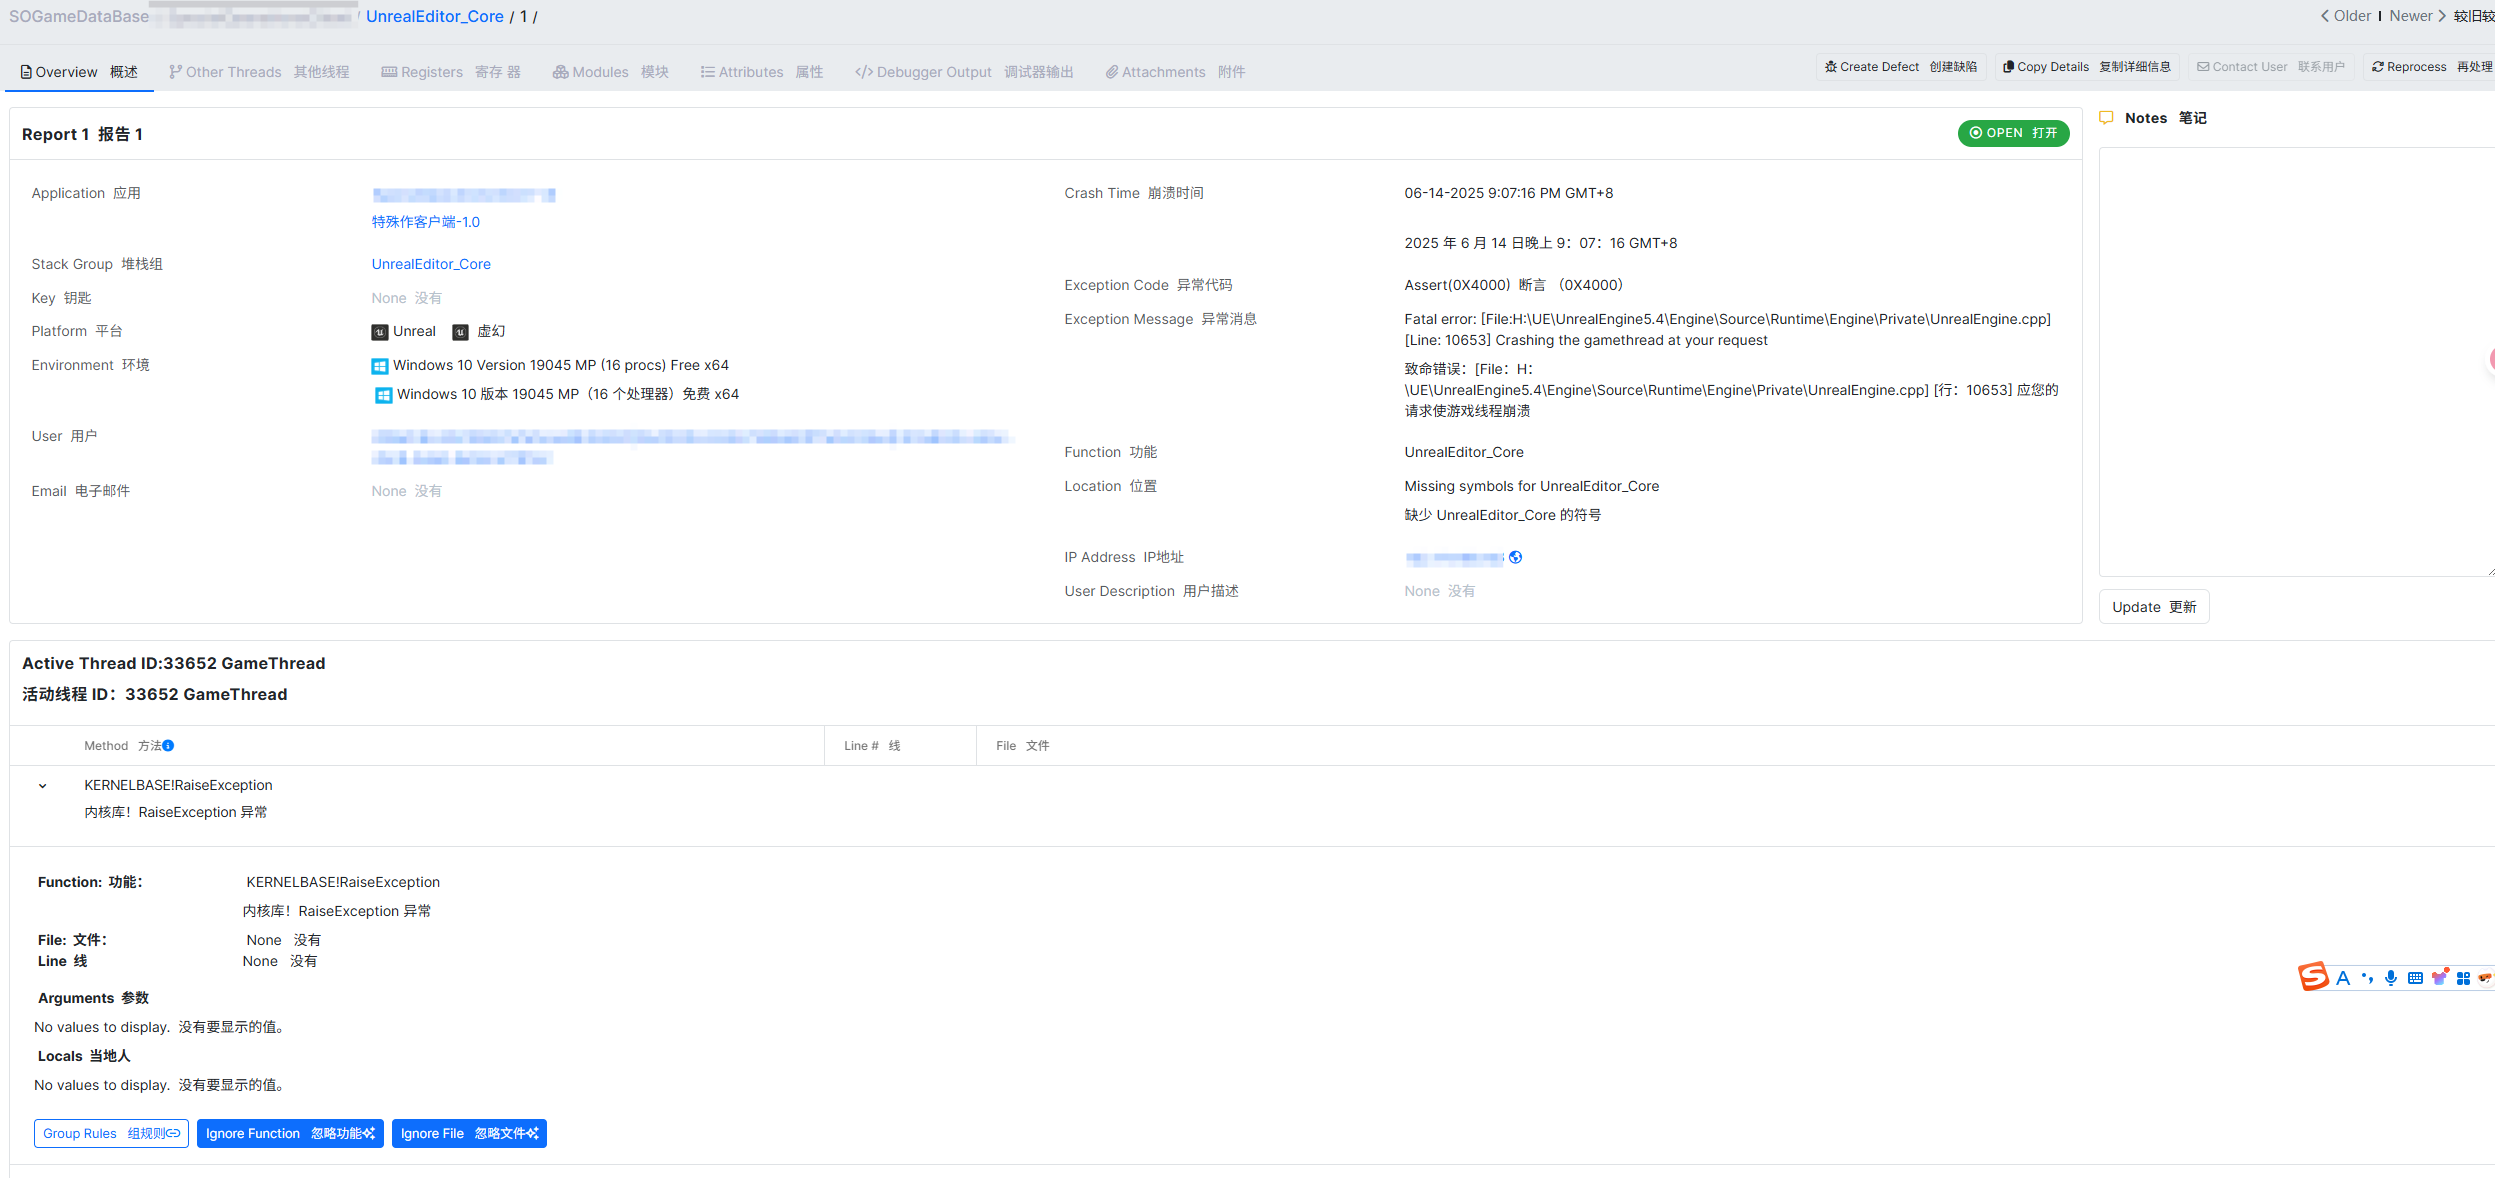Image resolution: width=2495 pixels, height=1178 pixels.
Task: Open the Registers tab
Action: coord(451,72)
